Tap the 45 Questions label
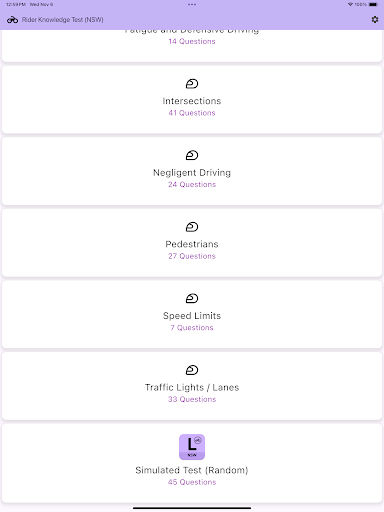Screen dimensions: 384x512 192,482
